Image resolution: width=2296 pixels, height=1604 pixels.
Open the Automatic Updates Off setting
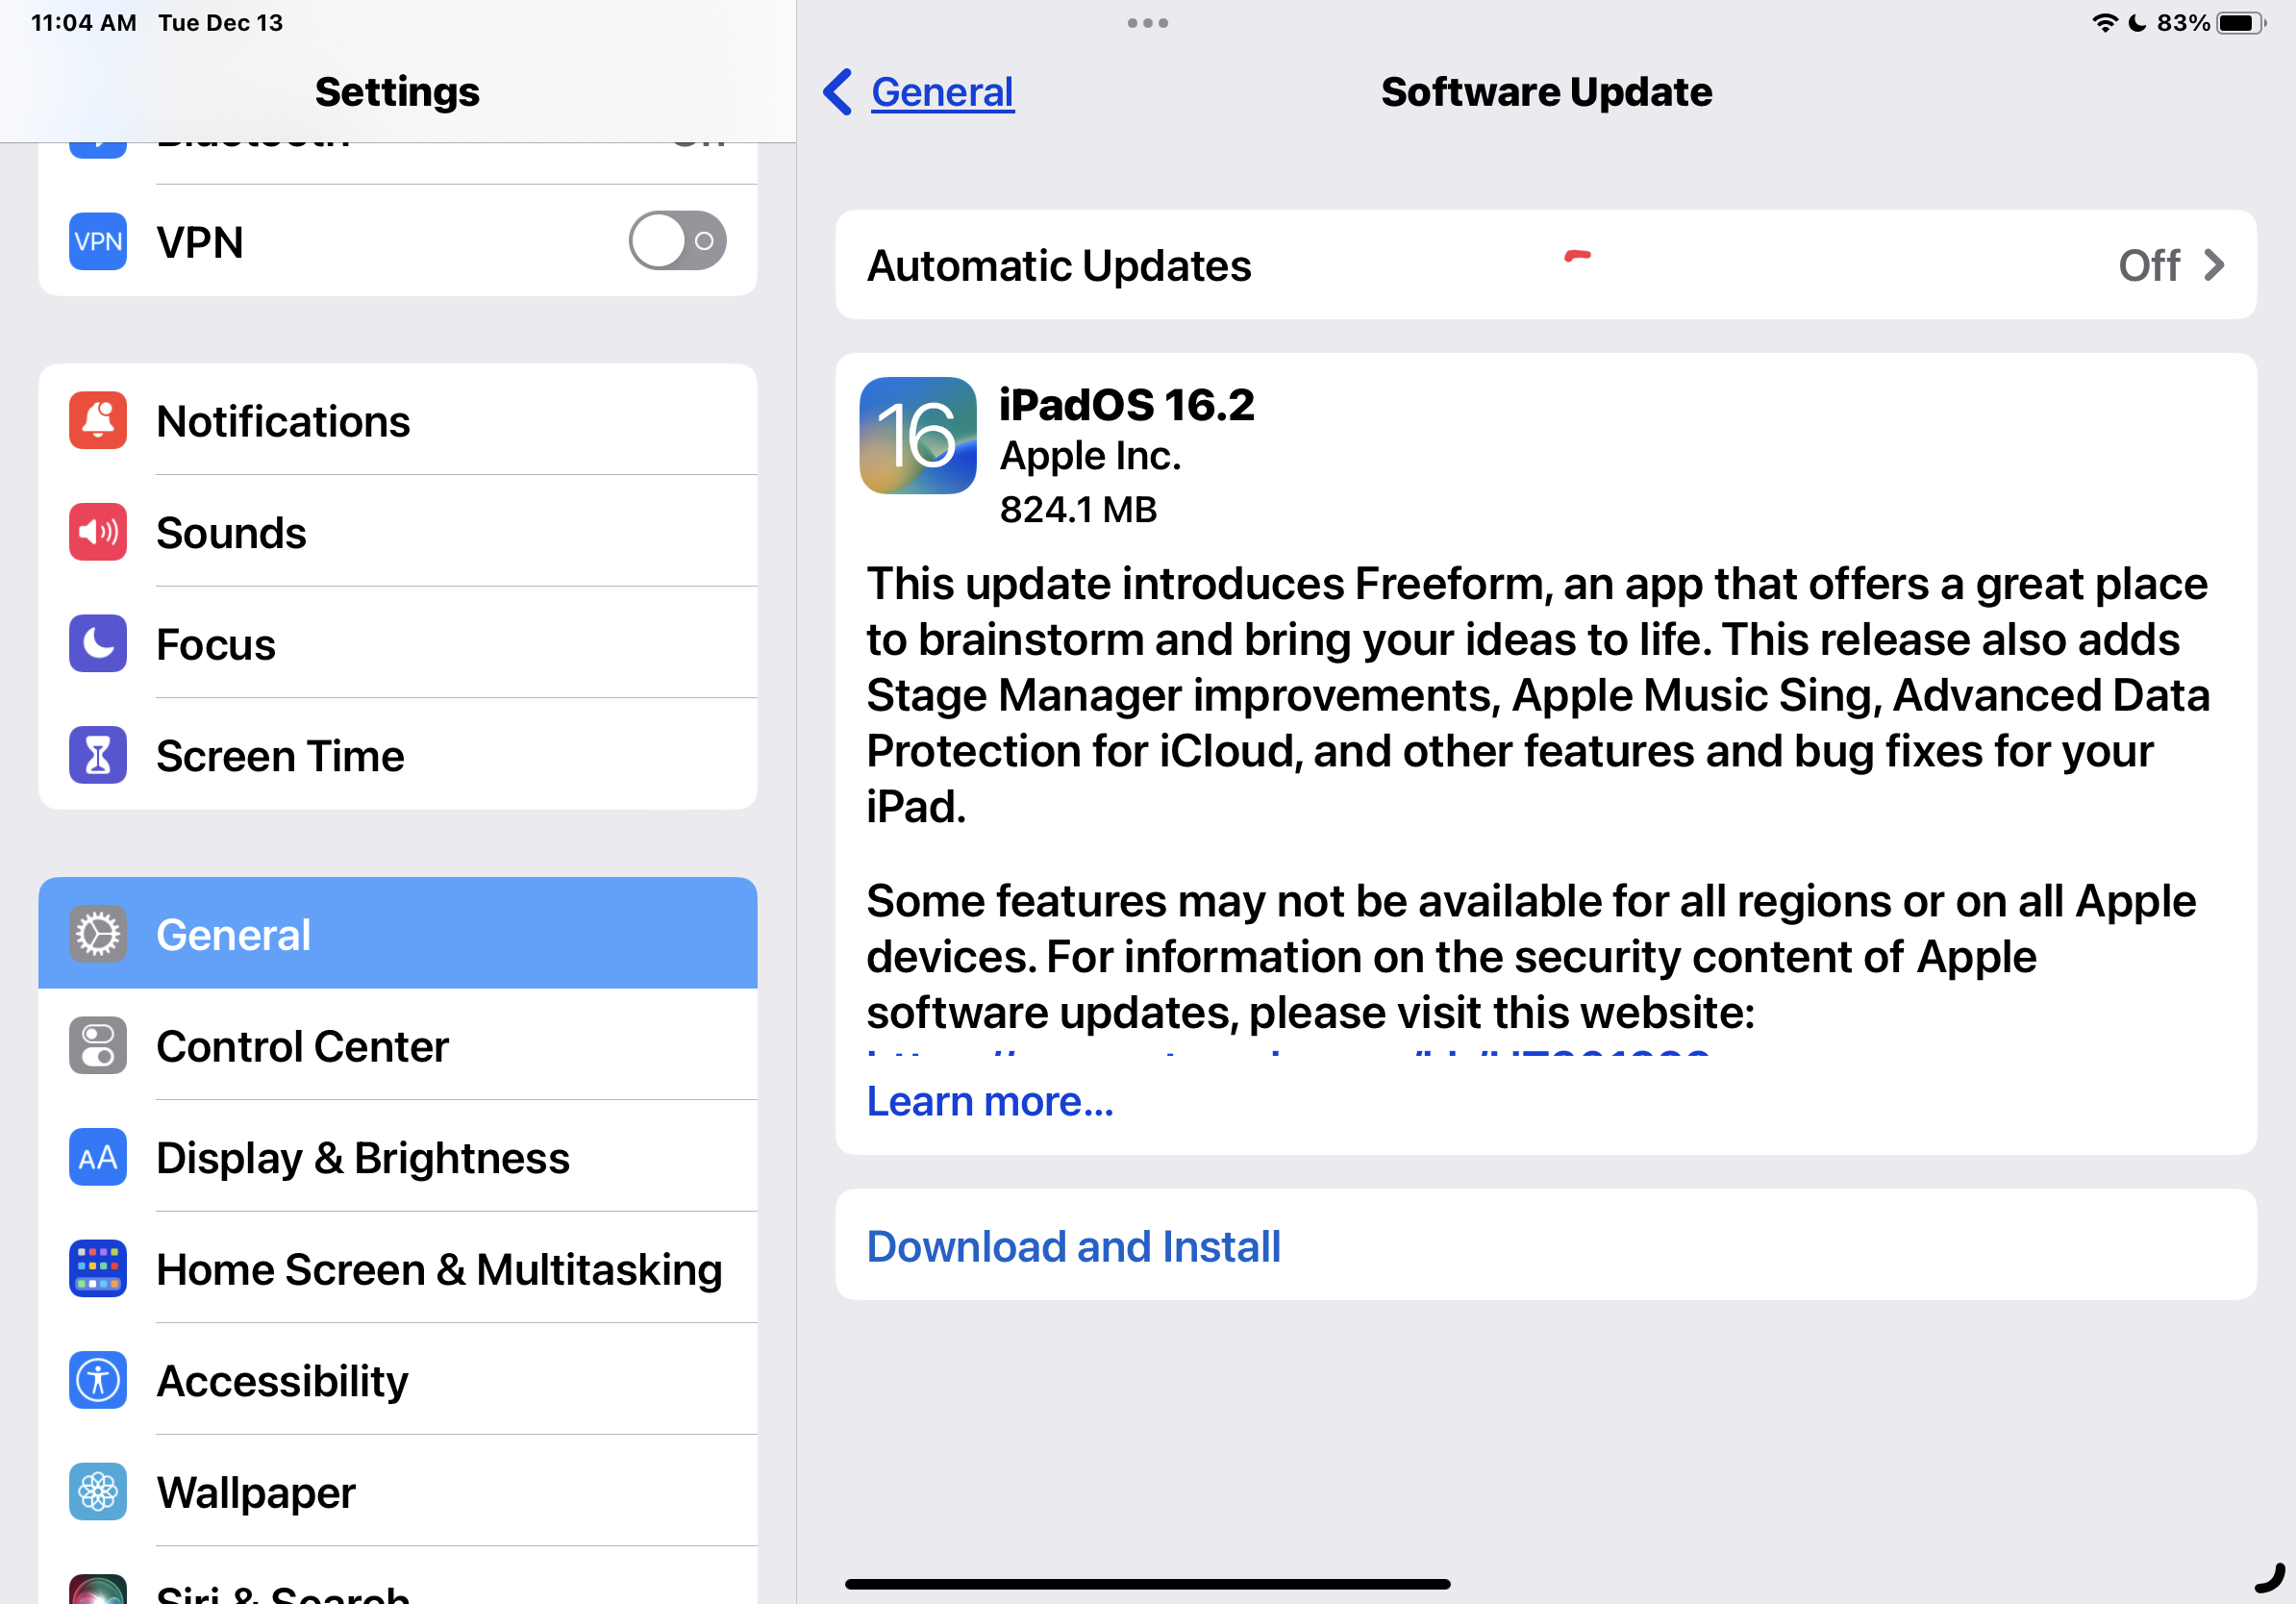tap(1546, 265)
